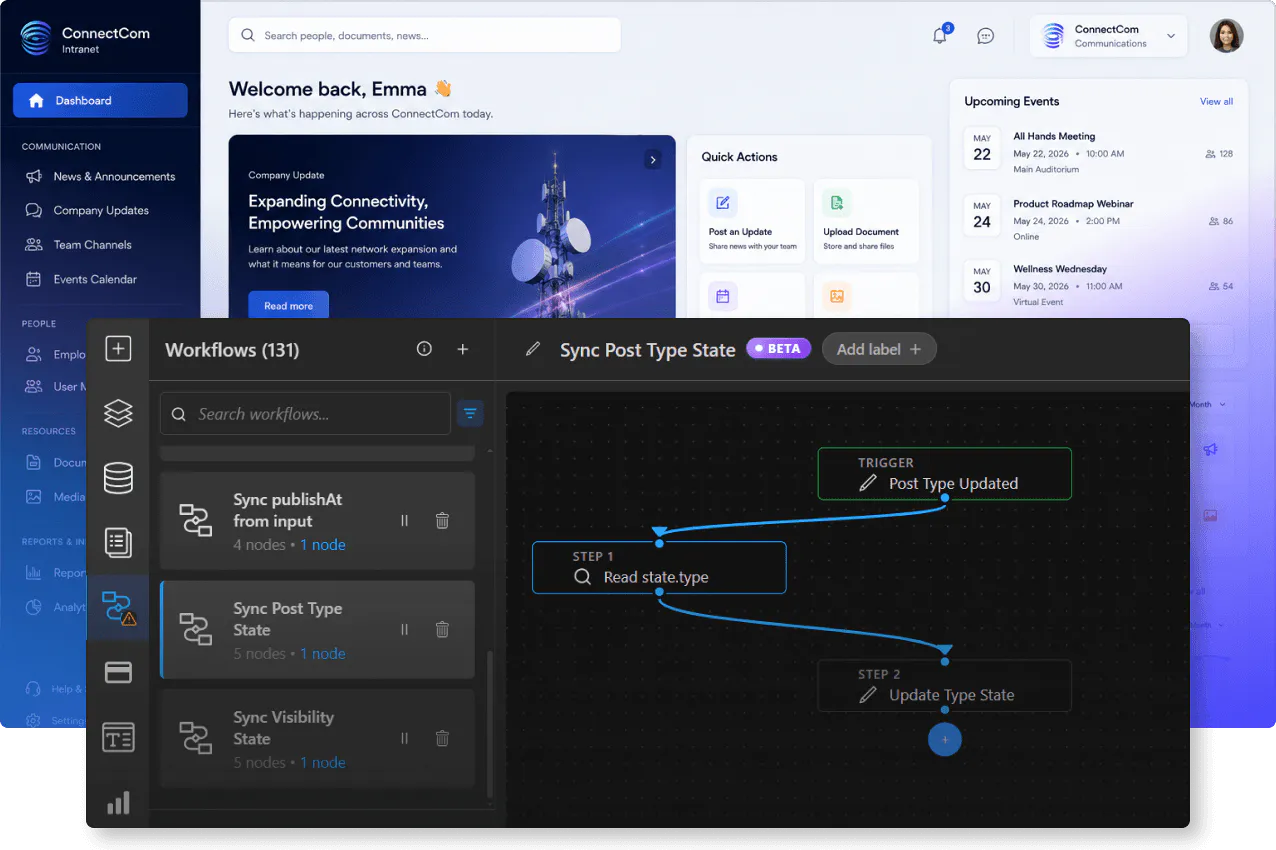
Task: Open the card icon in dark sidebar
Action: pos(118,673)
